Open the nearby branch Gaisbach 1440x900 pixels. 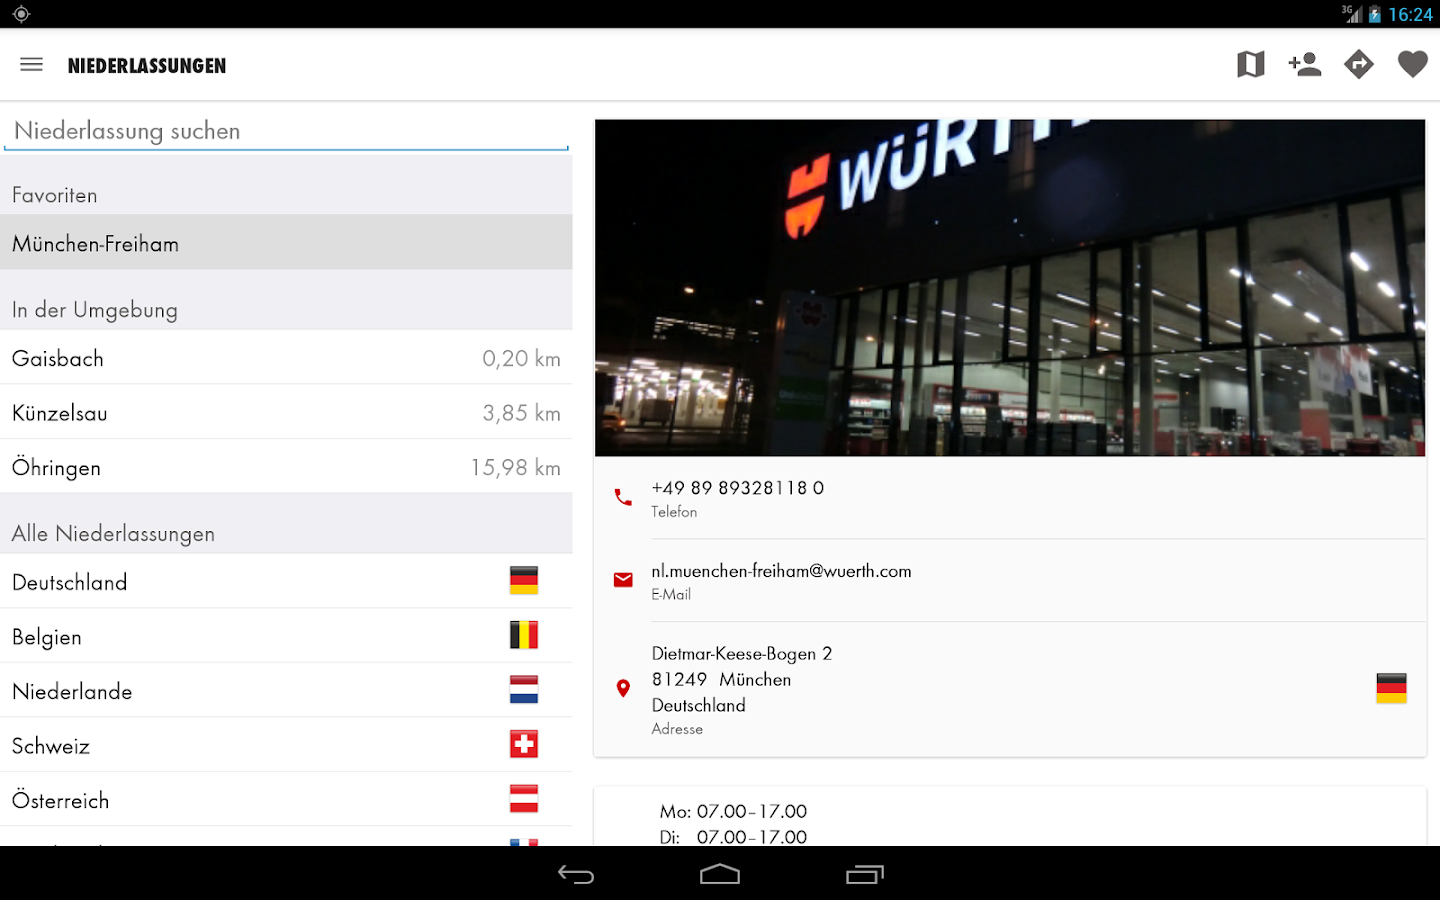tap(286, 358)
